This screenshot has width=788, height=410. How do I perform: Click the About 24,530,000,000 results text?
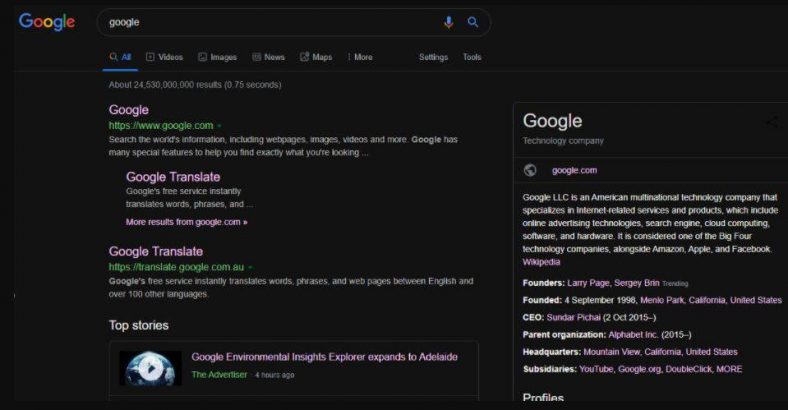point(195,85)
